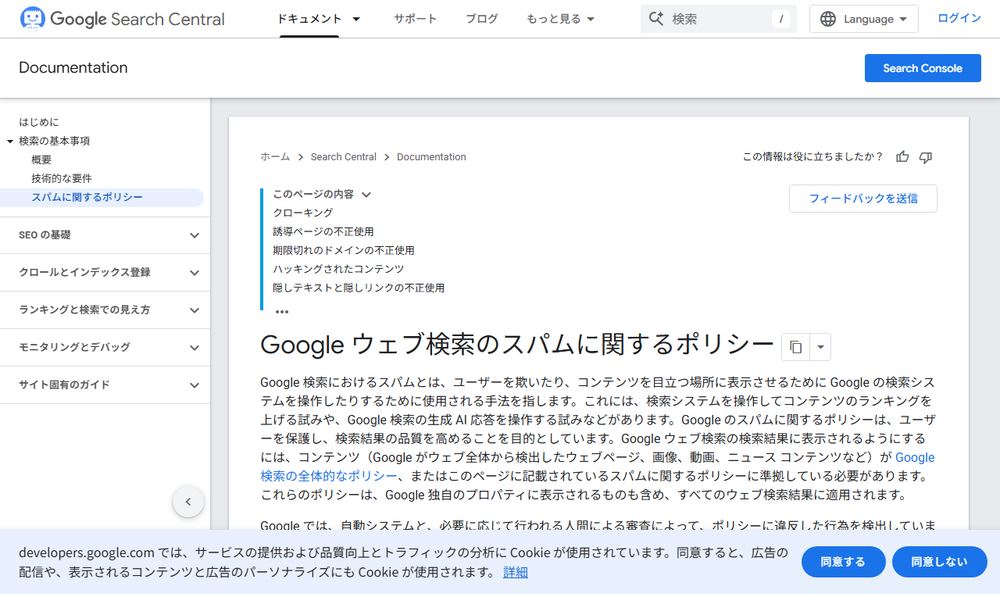
Task: Give thumbs up feedback
Action: point(902,157)
